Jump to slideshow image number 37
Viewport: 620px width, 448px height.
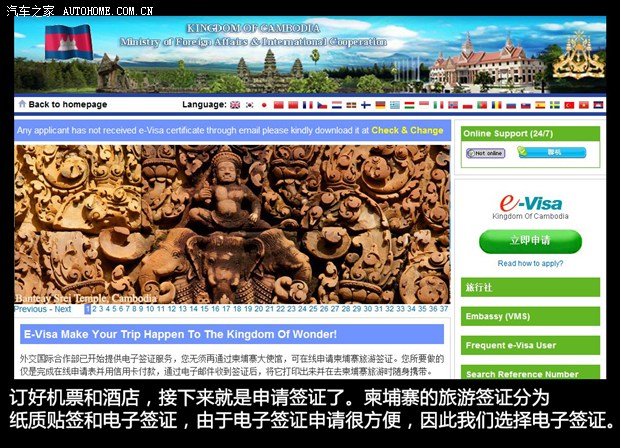tap(443, 309)
